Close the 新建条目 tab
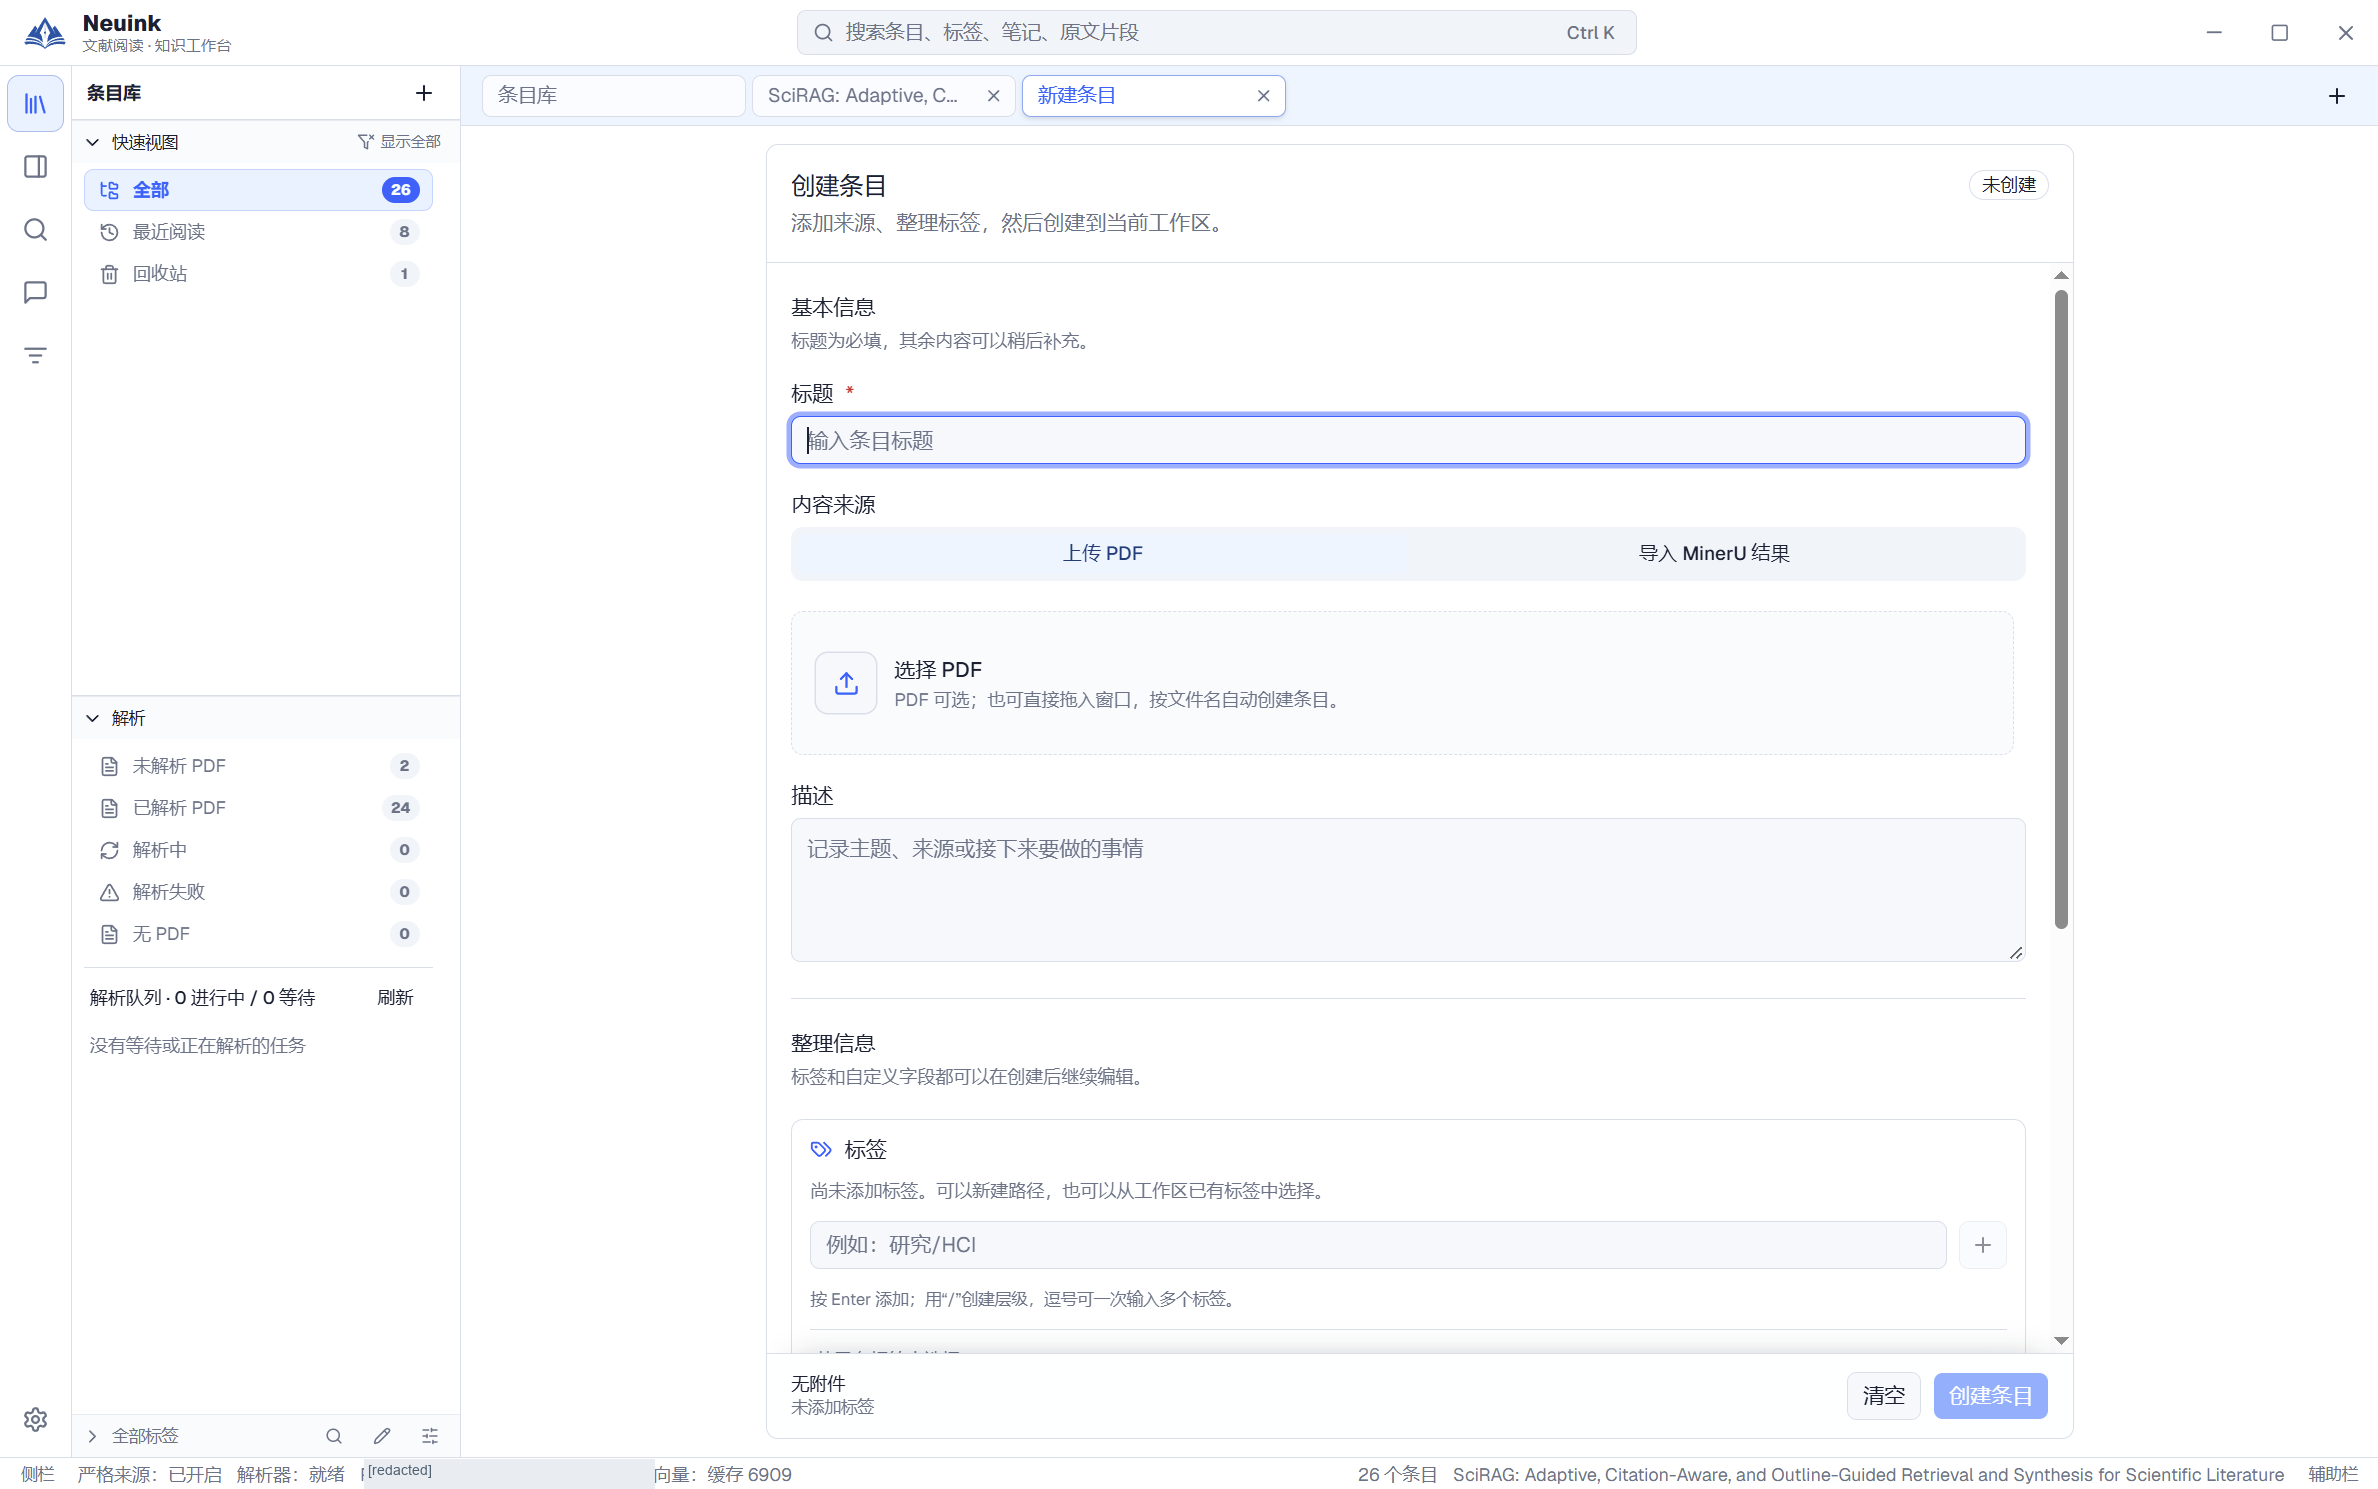2378x1489 pixels. pyautogui.click(x=1263, y=96)
